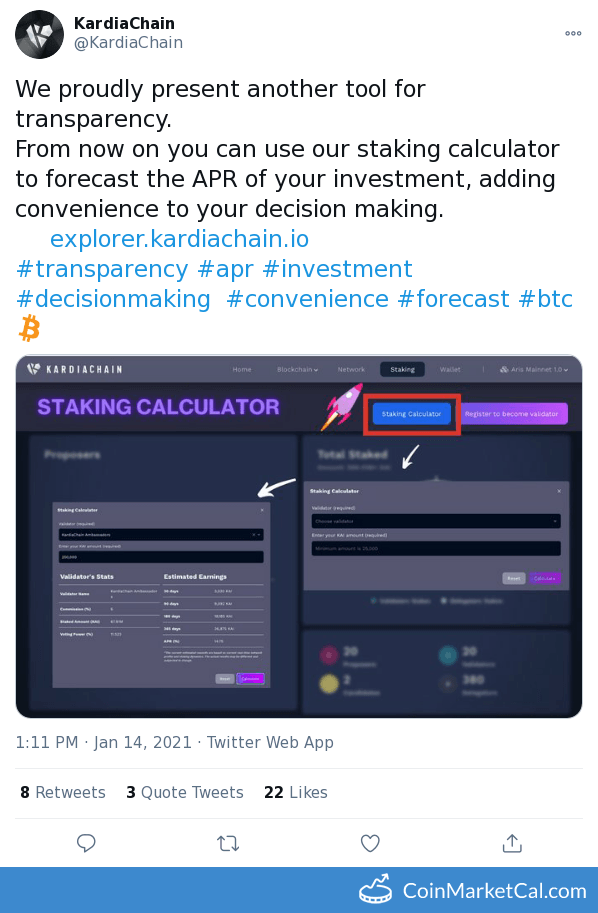Open the #transparency hashtag

click(x=102, y=269)
